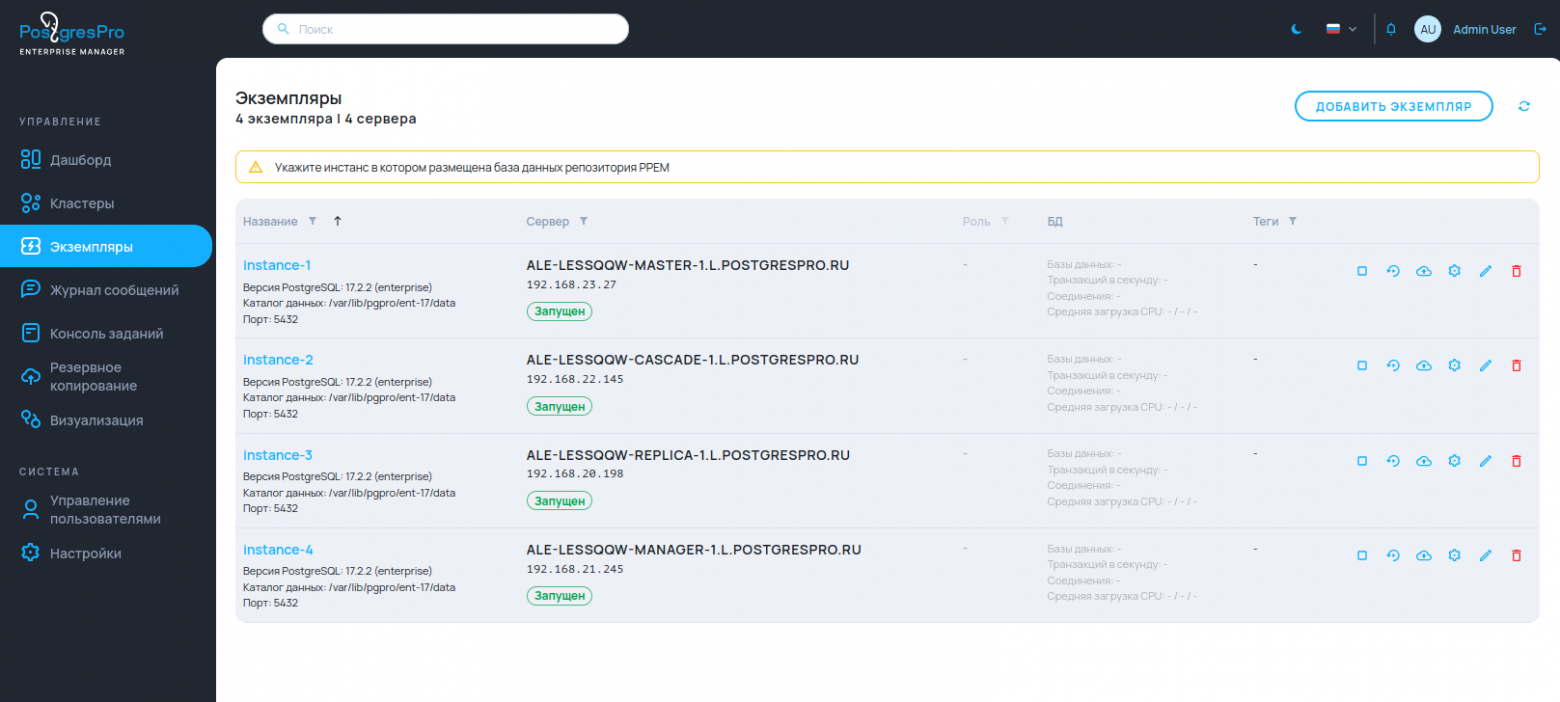Image resolution: width=1560 pixels, height=702 pixels.
Task: Open notifications bell icon
Action: tap(1391, 29)
